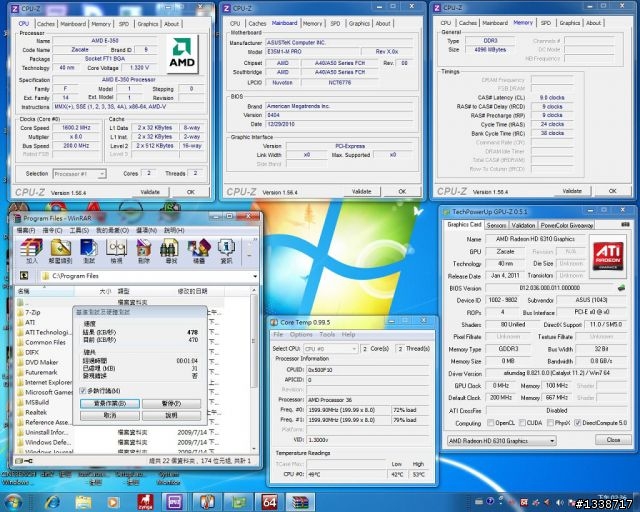
Task: Click the background (背景作業) button in benchmark dialog
Action: coord(110,403)
